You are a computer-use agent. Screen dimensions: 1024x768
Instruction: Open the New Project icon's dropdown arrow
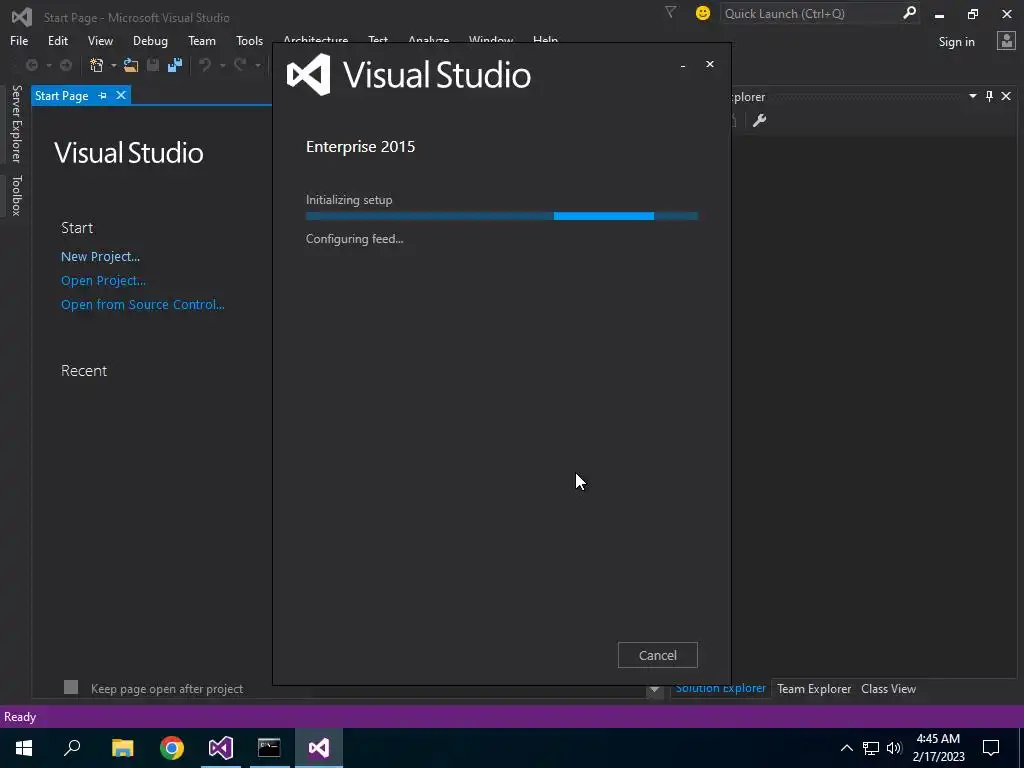coord(113,65)
